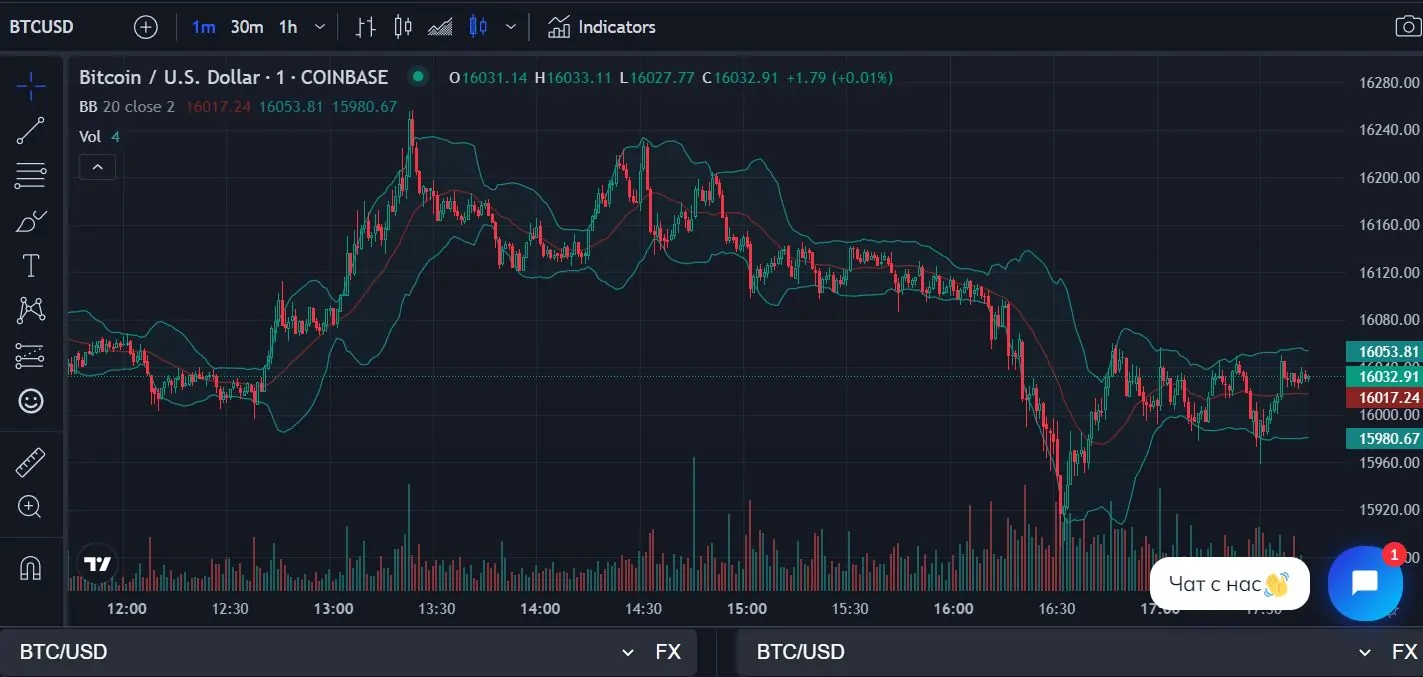Click the red 16017.24 price axis tag
This screenshot has width=1423, height=677.
1384,398
